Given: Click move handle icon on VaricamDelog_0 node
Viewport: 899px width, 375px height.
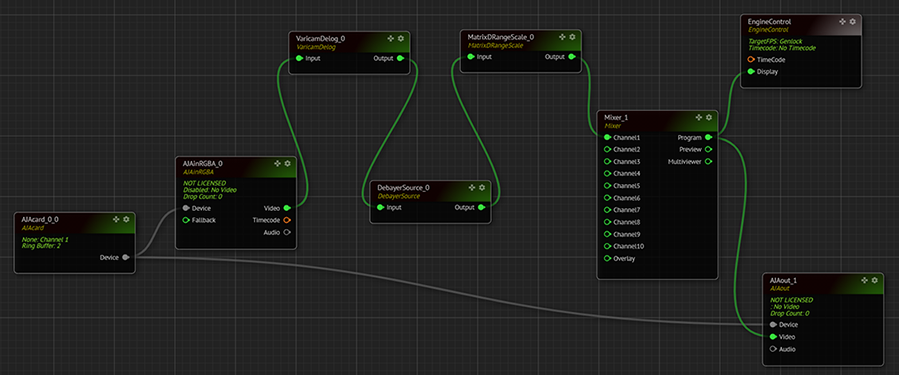Looking at the screenshot, I should click(x=390, y=38).
